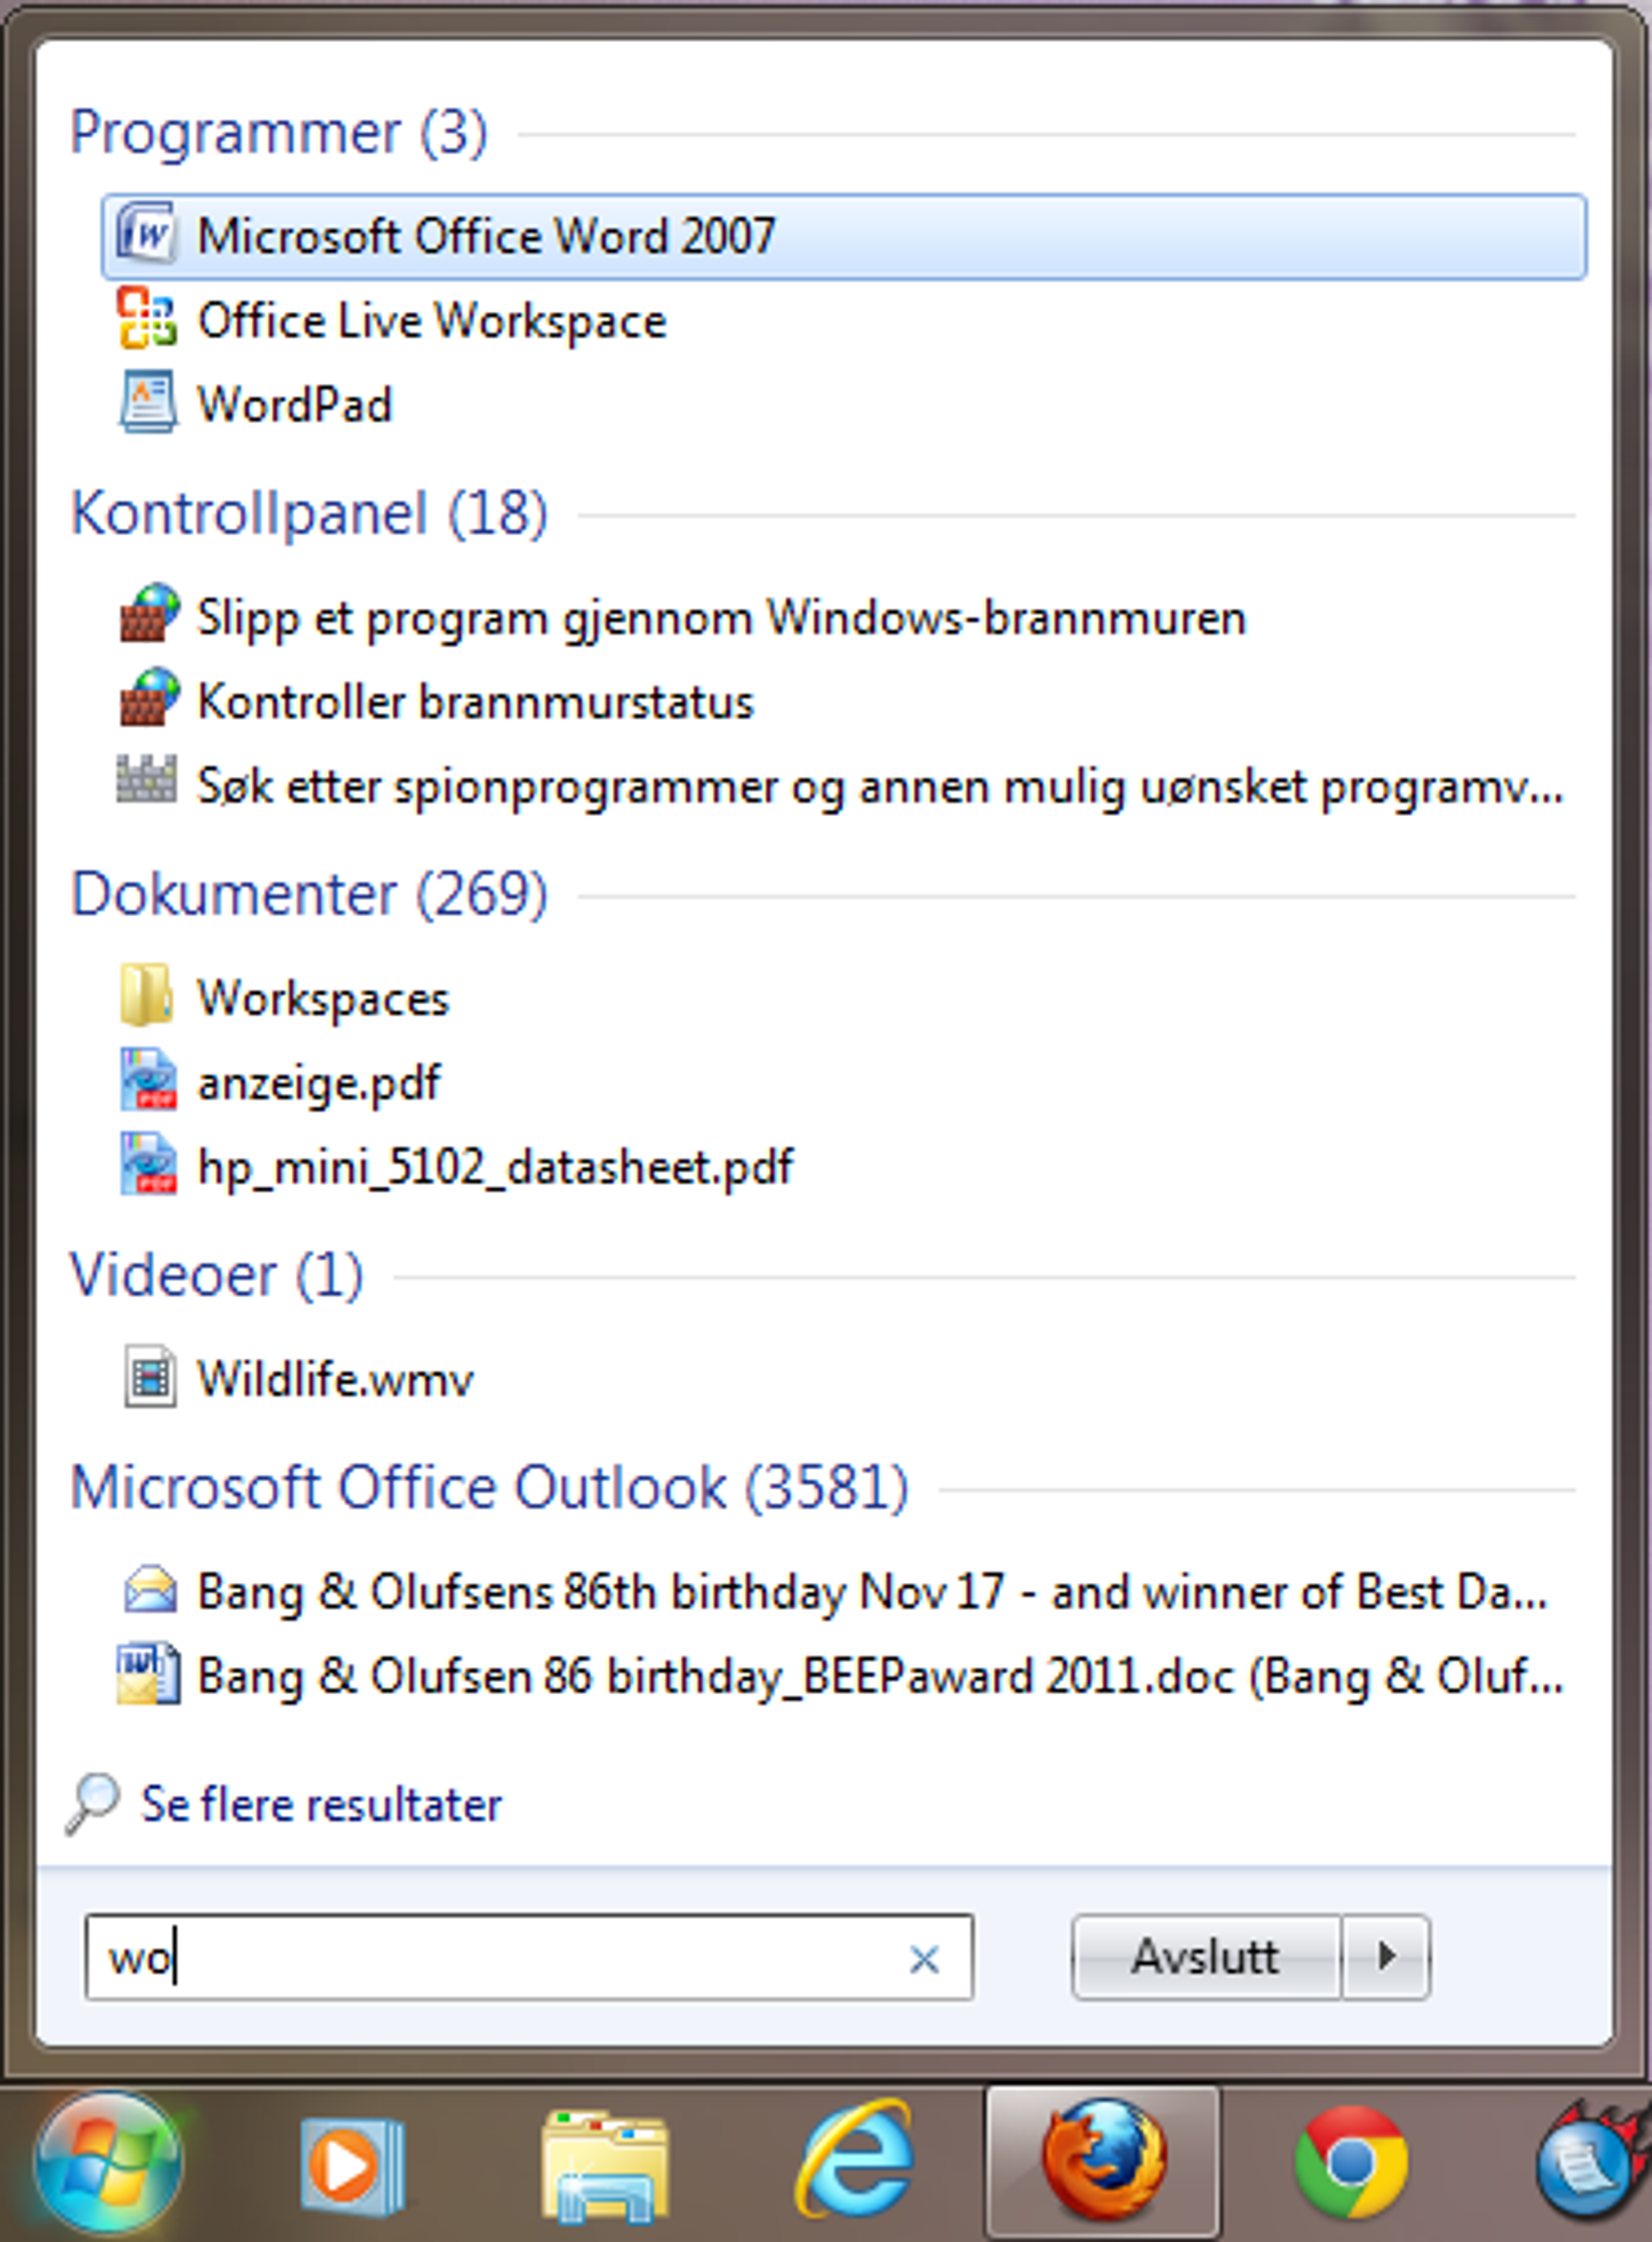
Task: Click firewall icon beside Slipp et program
Action: pyautogui.click(x=149, y=614)
